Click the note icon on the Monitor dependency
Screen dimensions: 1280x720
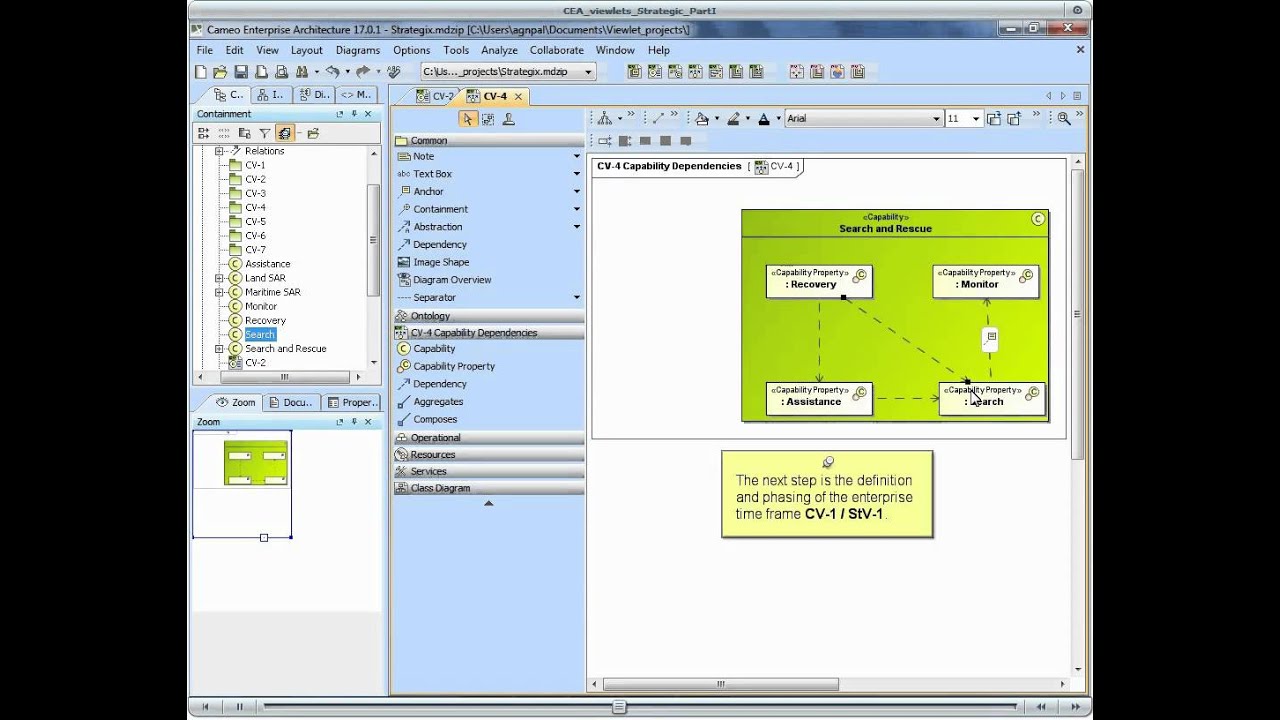click(991, 339)
